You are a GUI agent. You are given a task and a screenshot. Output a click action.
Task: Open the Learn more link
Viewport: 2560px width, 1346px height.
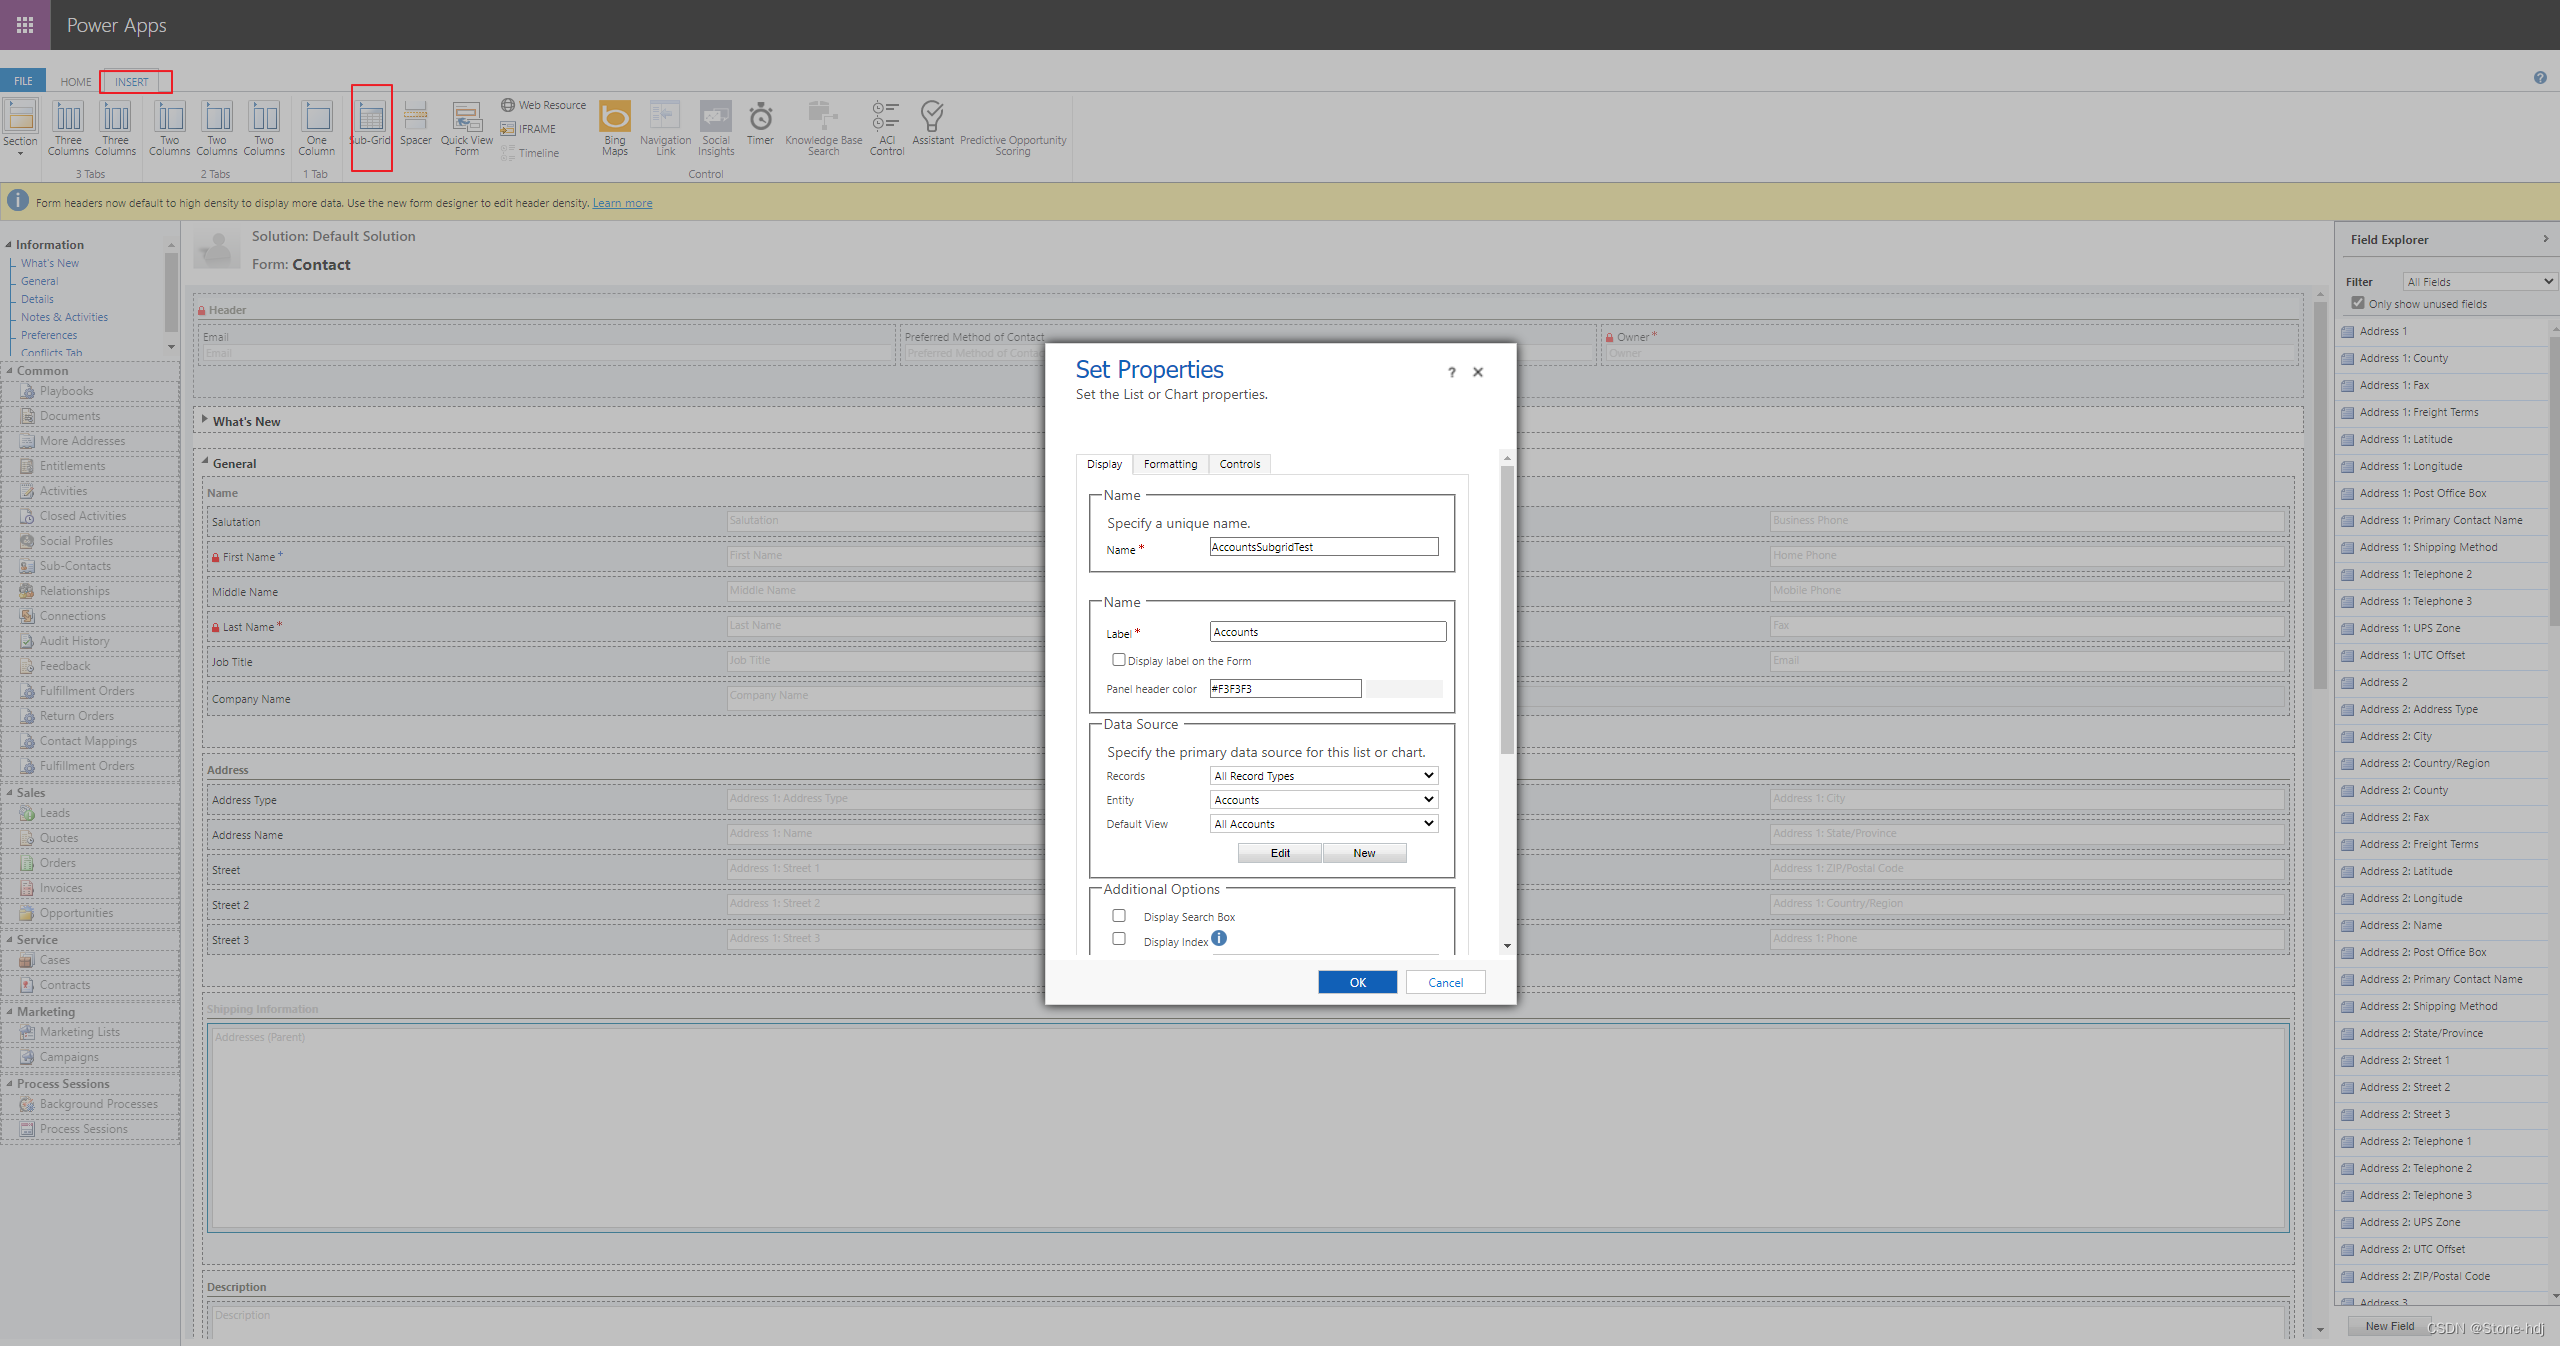pos(622,203)
